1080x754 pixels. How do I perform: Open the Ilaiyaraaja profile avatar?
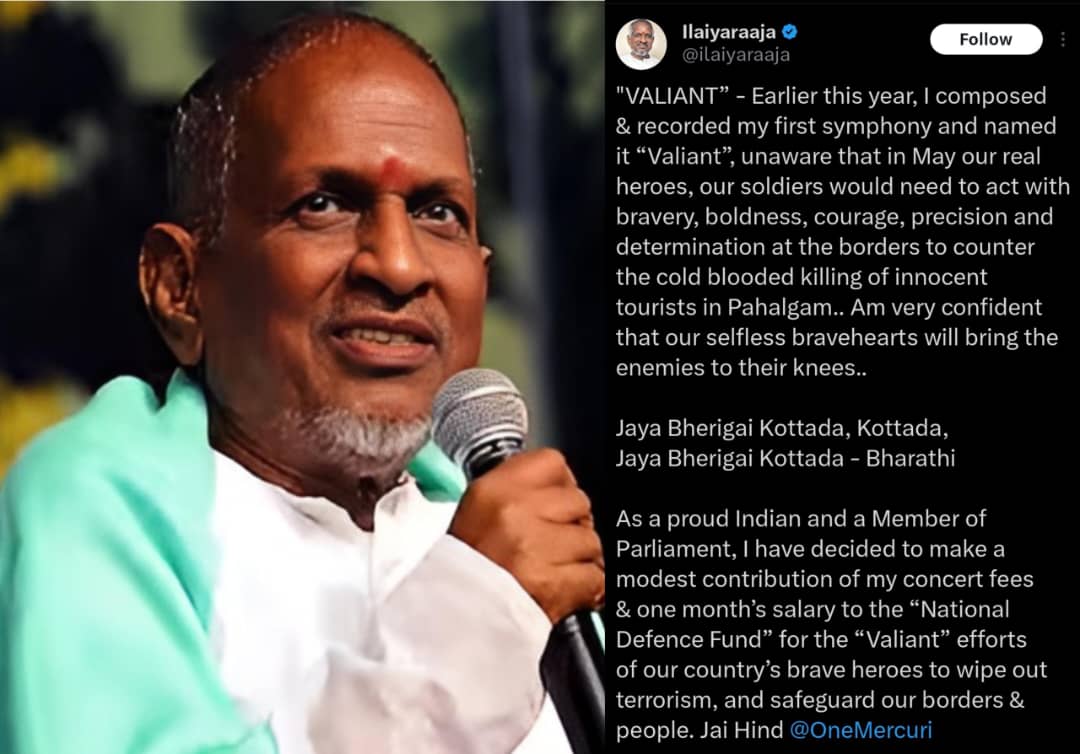(641, 43)
